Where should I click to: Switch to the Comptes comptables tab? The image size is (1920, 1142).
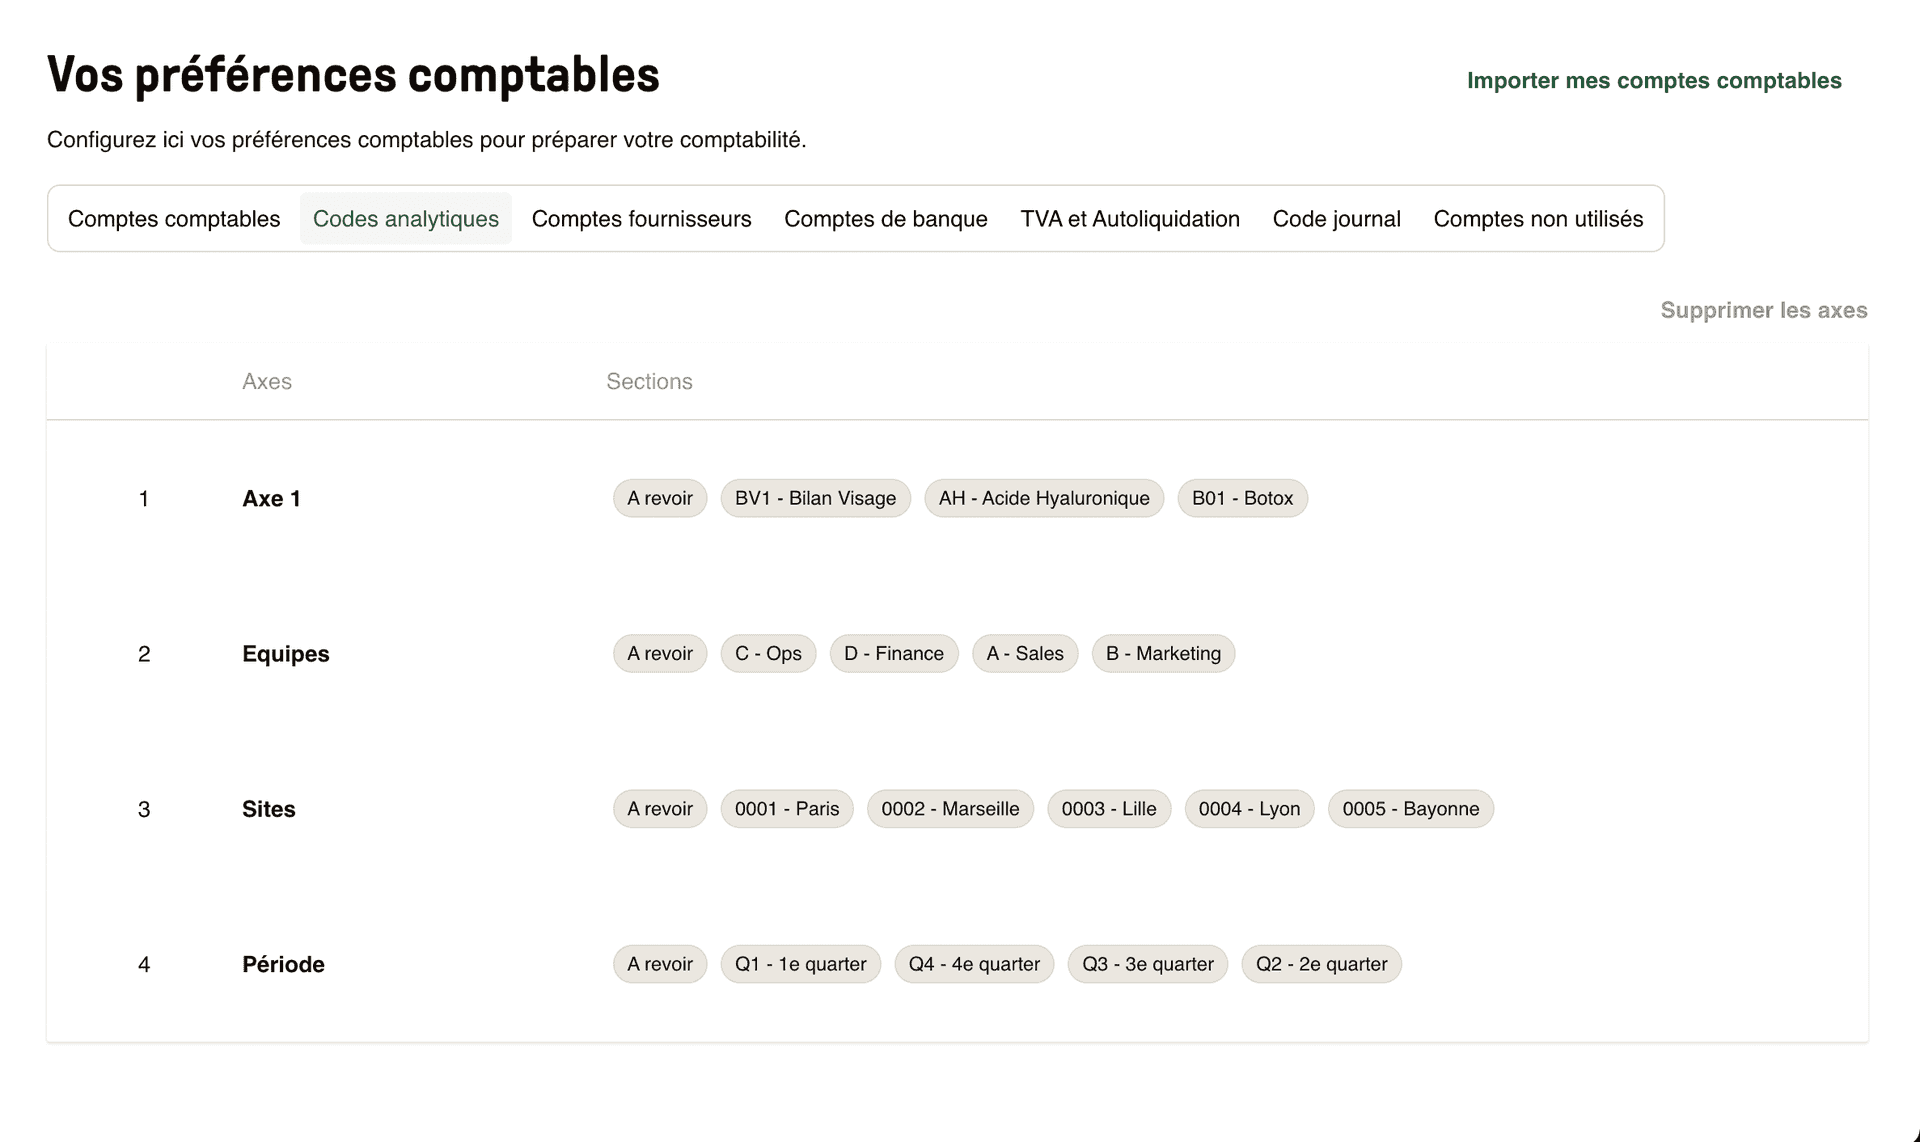click(x=173, y=218)
